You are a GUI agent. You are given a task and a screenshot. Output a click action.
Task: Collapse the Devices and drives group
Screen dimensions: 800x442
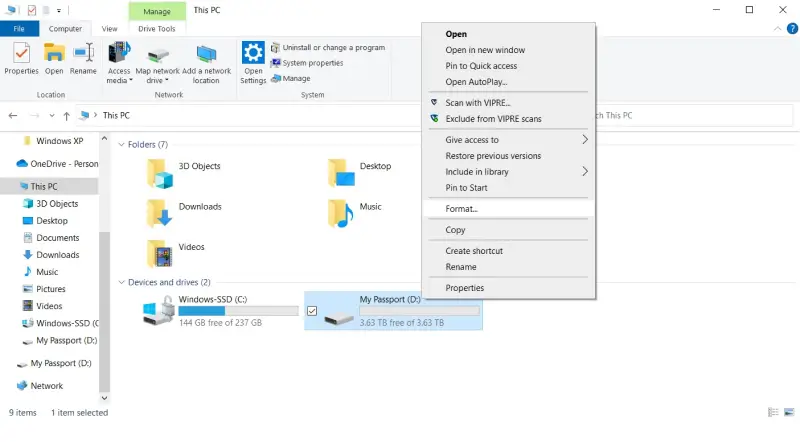[x=122, y=283]
